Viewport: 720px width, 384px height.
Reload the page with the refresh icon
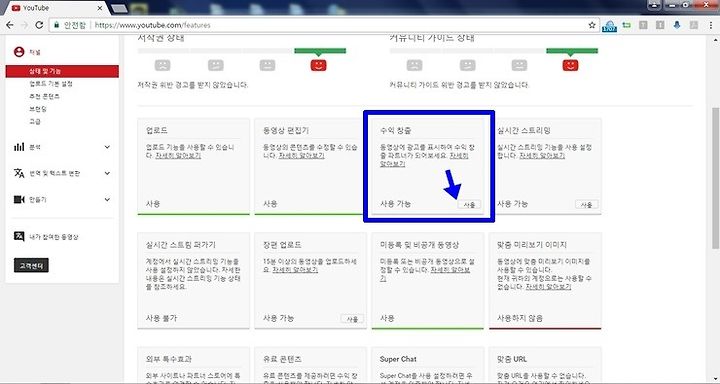39,25
